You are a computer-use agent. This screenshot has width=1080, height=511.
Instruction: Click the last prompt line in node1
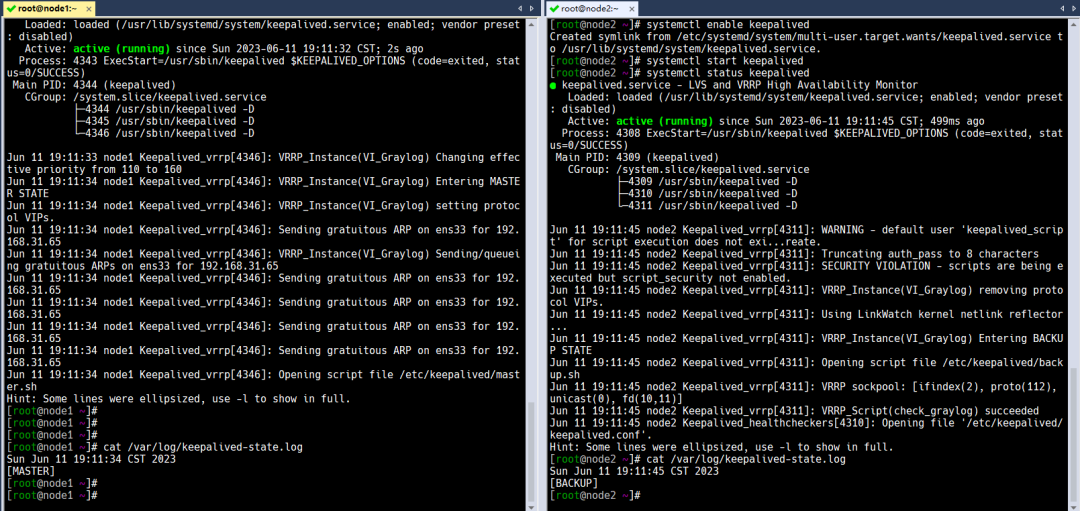[x=52, y=495]
